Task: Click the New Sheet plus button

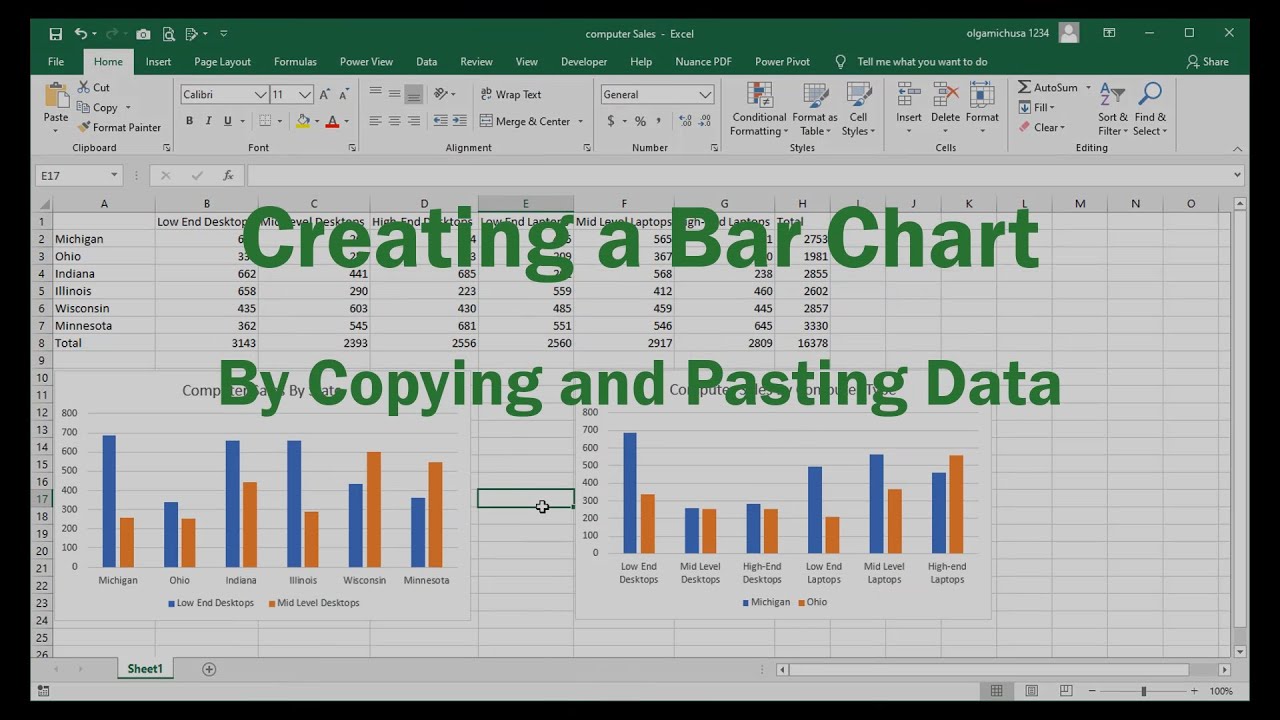Action: click(x=209, y=669)
